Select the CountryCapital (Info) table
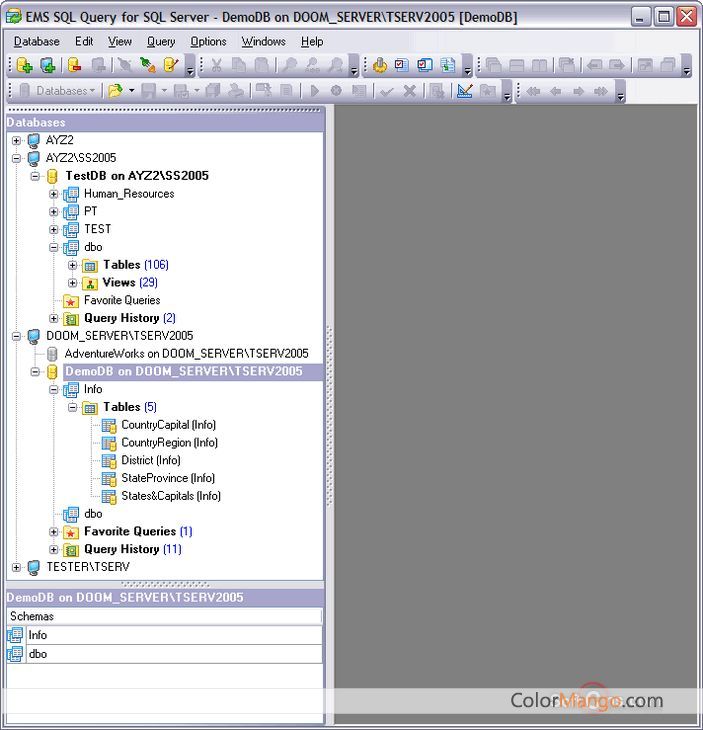 click(x=169, y=425)
